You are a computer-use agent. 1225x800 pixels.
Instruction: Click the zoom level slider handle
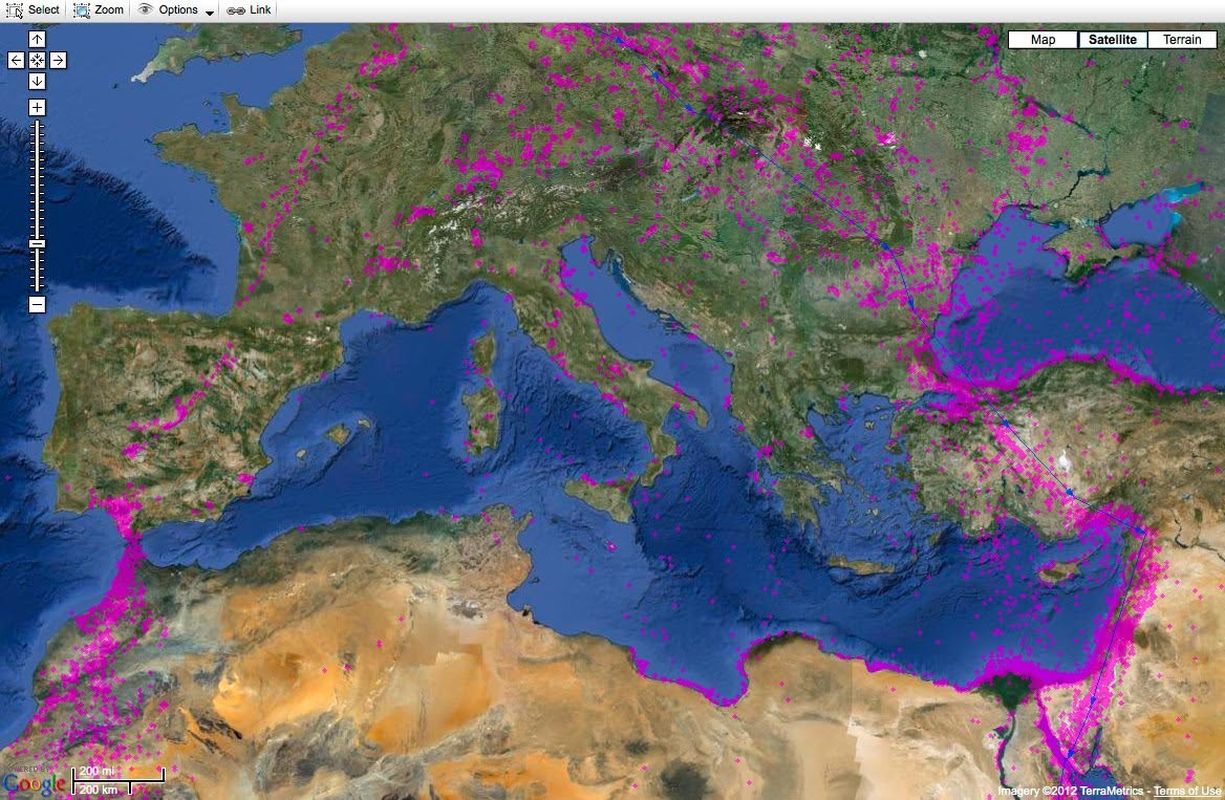point(37,243)
